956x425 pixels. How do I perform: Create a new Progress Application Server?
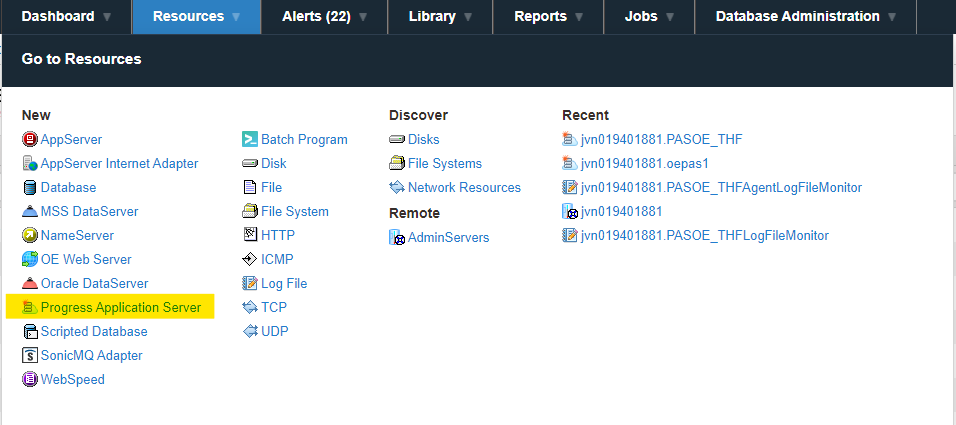tap(121, 307)
